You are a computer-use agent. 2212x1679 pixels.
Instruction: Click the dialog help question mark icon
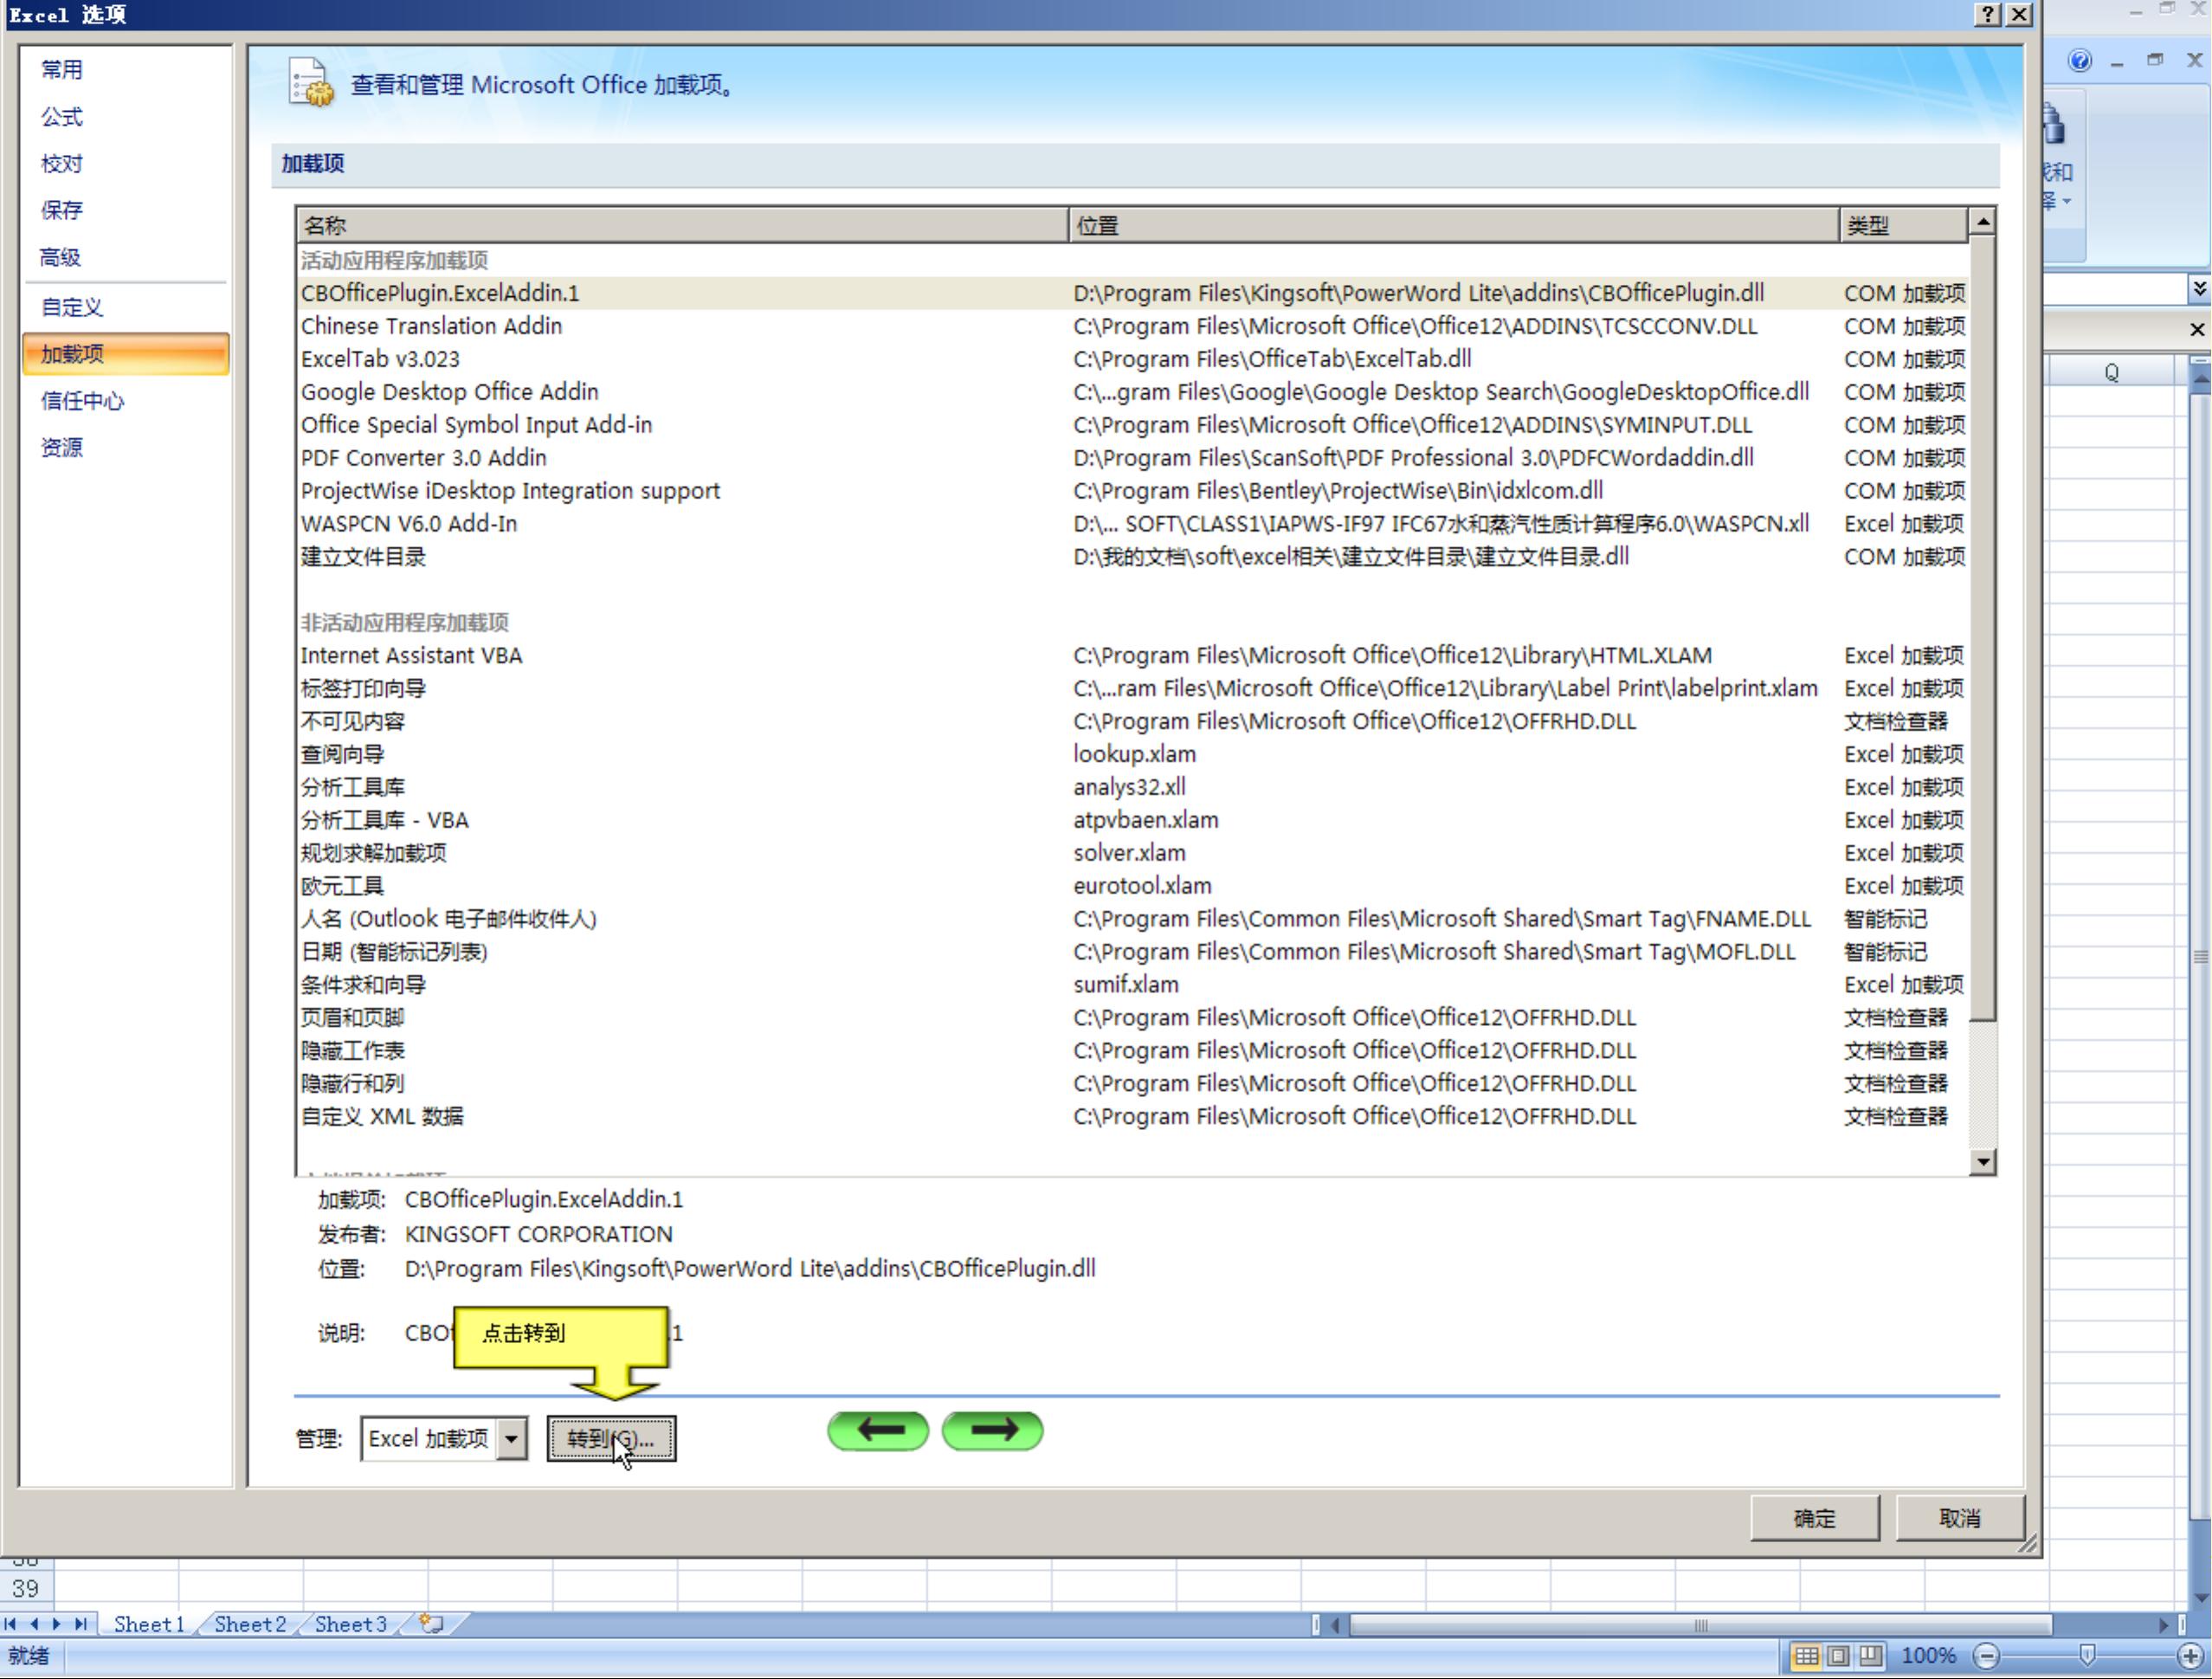pos(1988,14)
